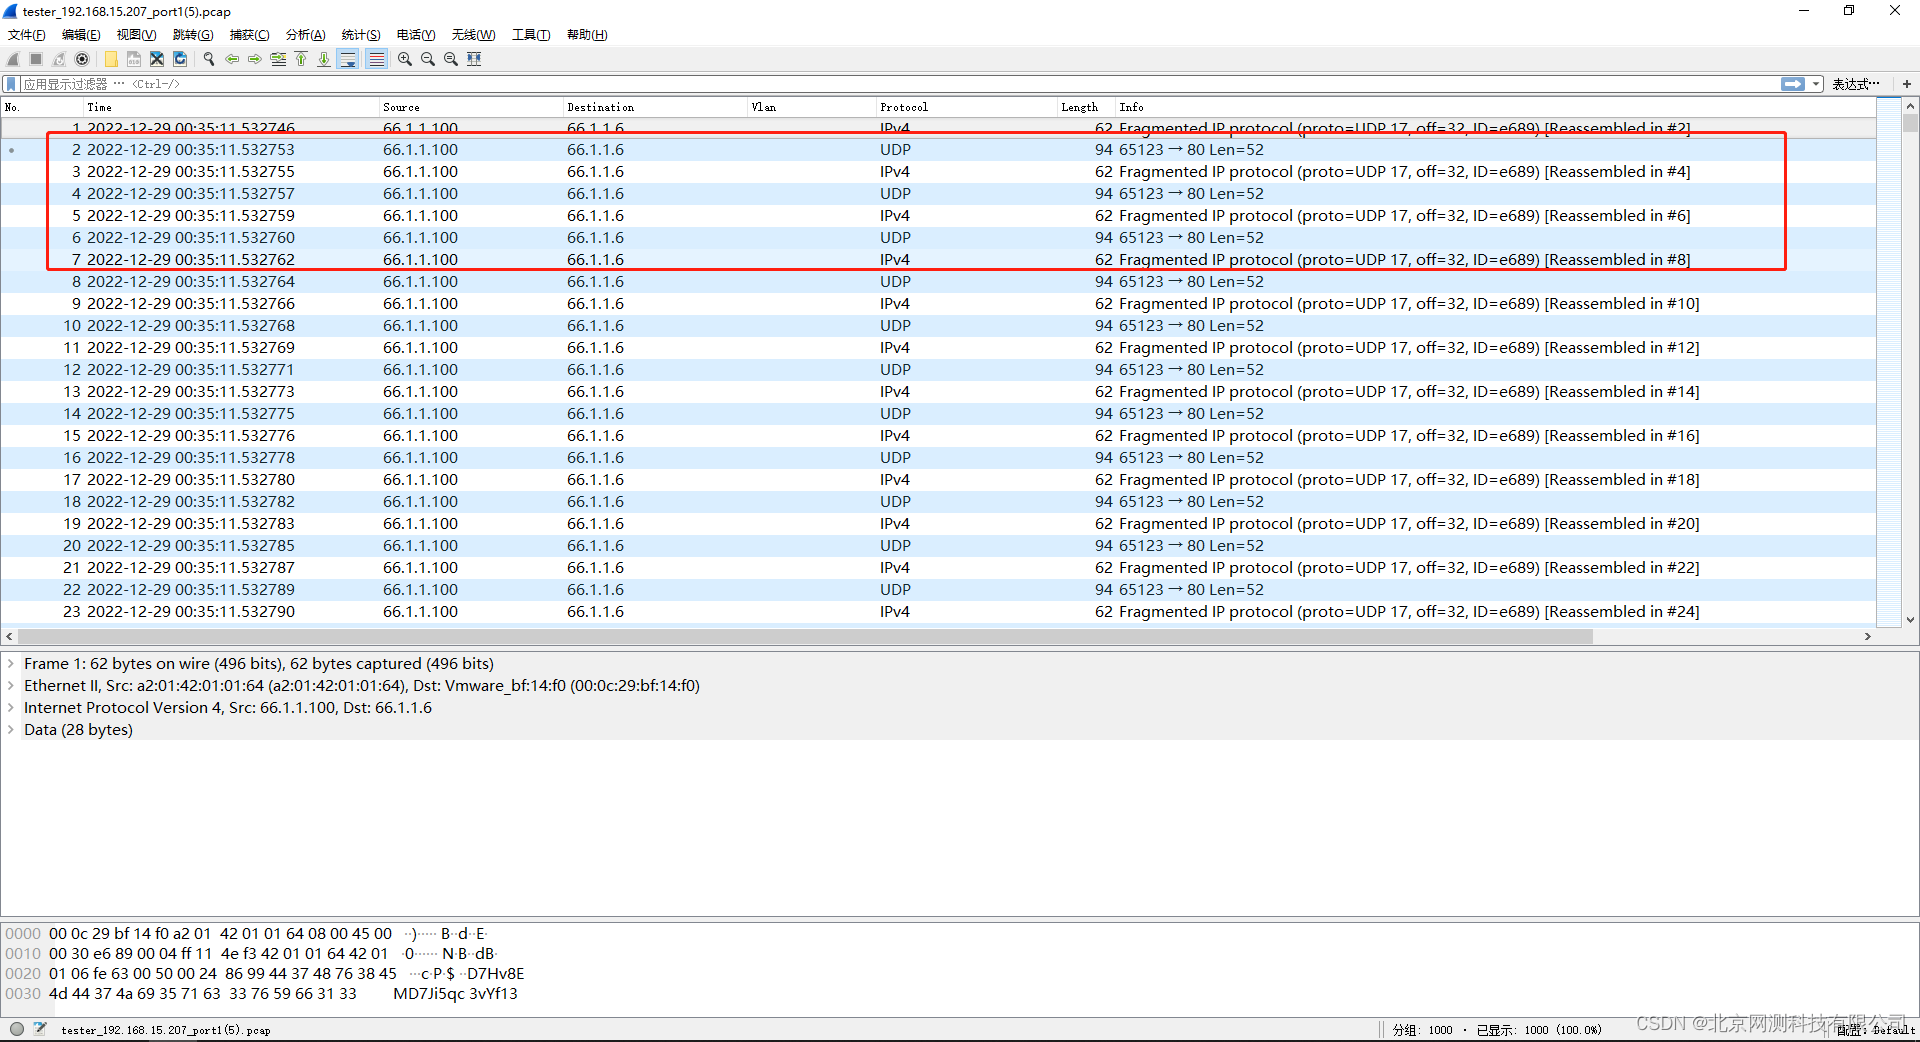Go to next packet green arrow

[255, 59]
